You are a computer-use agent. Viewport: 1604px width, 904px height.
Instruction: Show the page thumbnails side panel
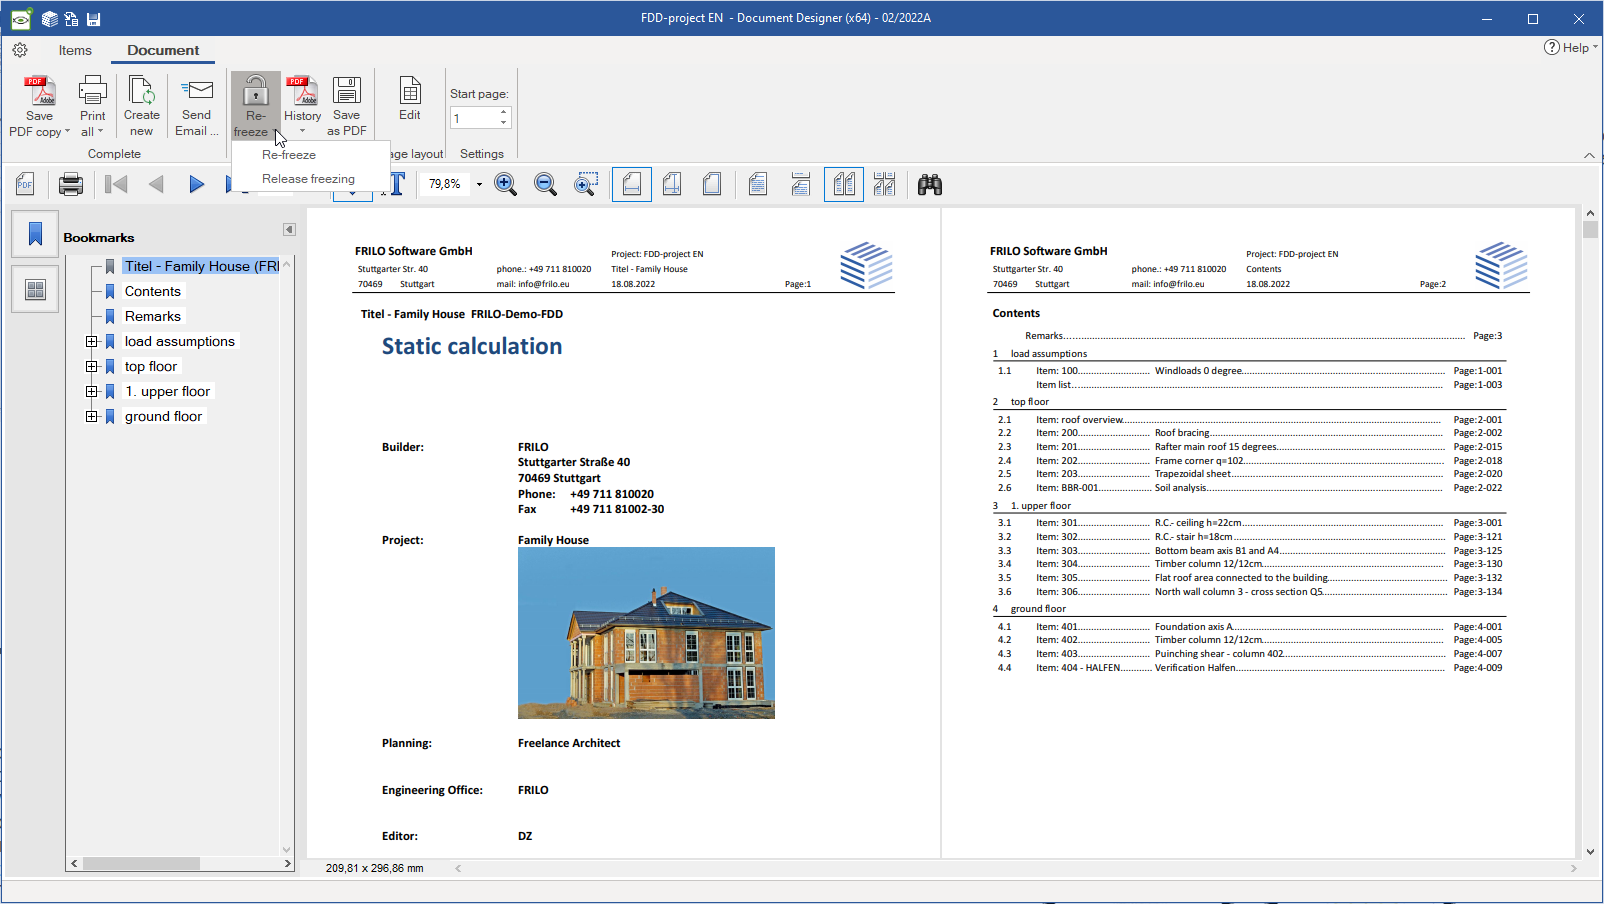pos(35,290)
